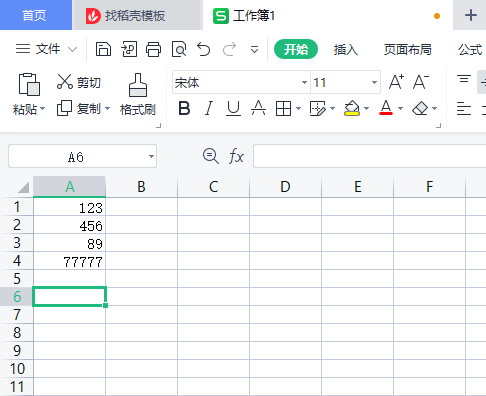486x396 pixels.
Task: Click the Print icon
Action: point(154,49)
